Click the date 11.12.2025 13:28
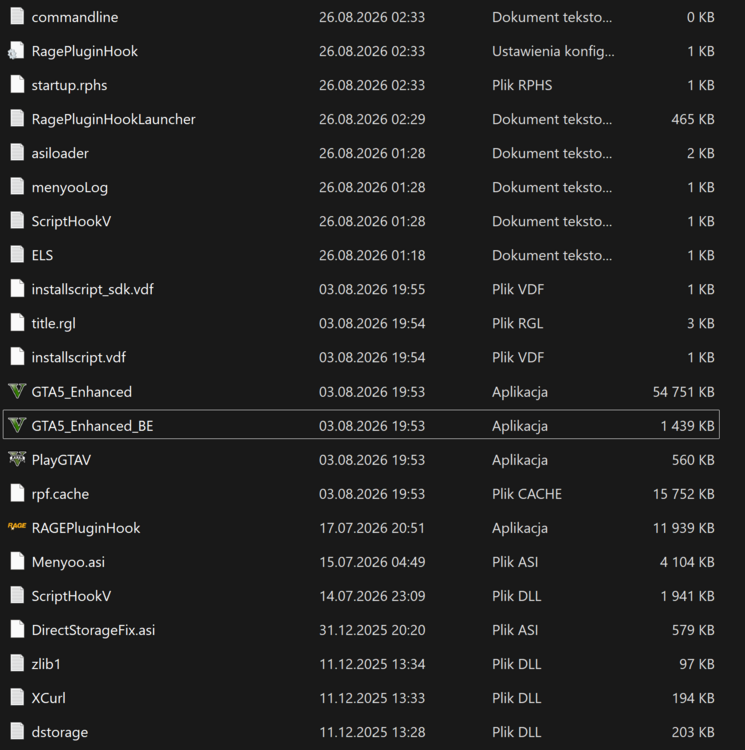The width and height of the screenshot is (745, 750). click(x=372, y=732)
